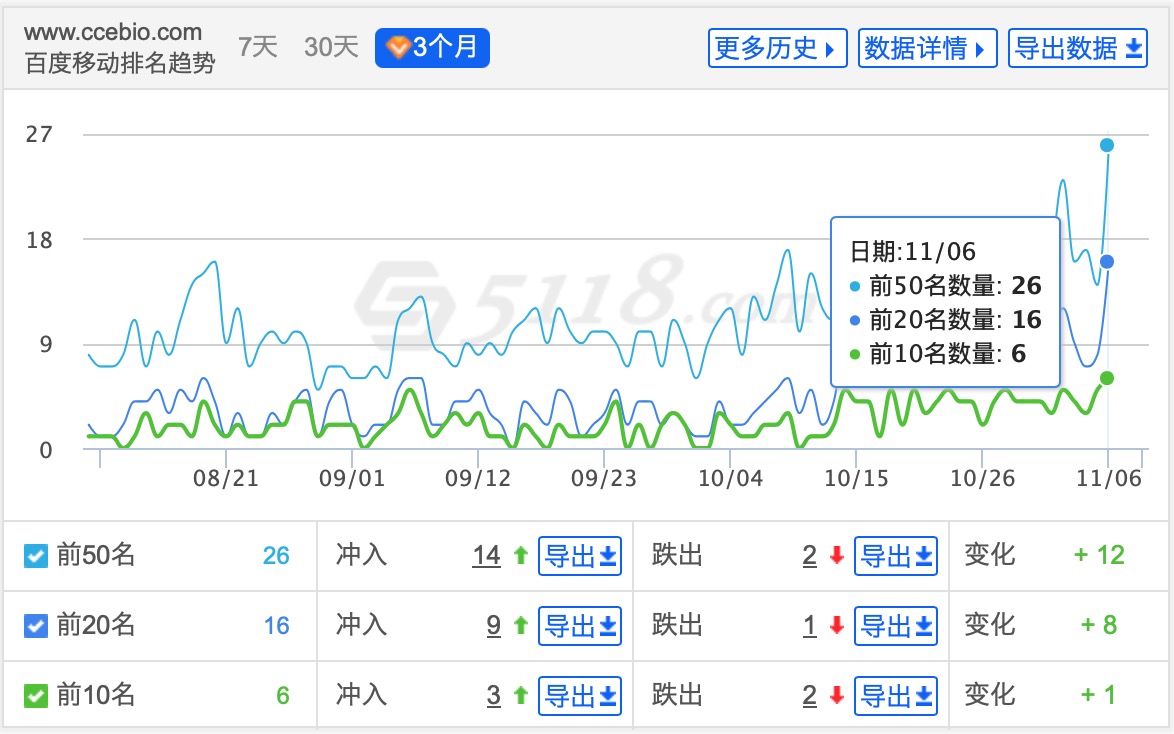Uncheck the 前50名 checkbox
This screenshot has height=734, width=1174.
[36, 555]
